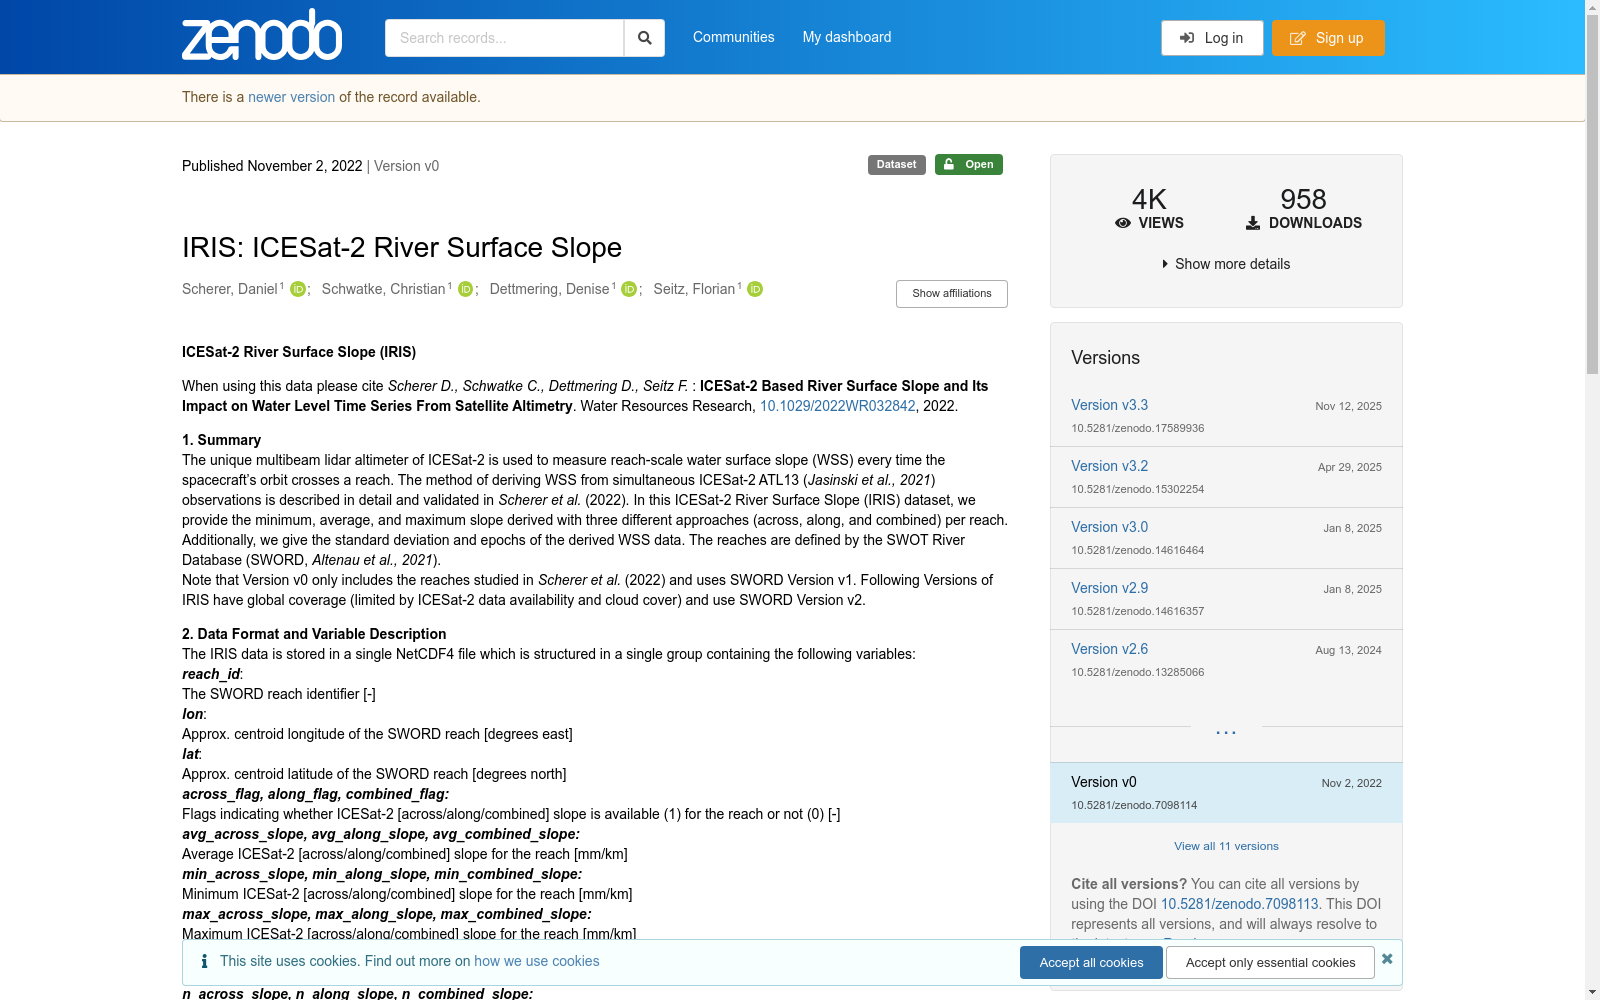Click the Published November 2, 2022 text
The image size is (1600, 1000).
pos(272,166)
